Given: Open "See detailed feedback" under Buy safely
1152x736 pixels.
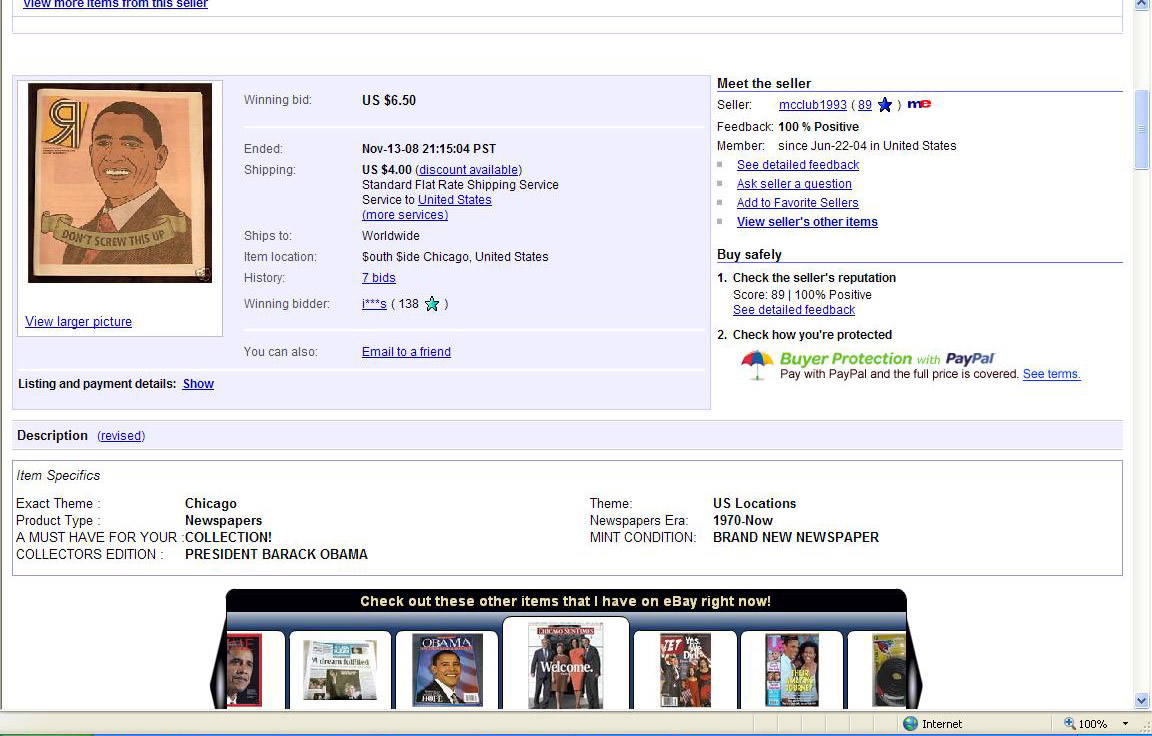Looking at the screenshot, I should click(x=794, y=310).
